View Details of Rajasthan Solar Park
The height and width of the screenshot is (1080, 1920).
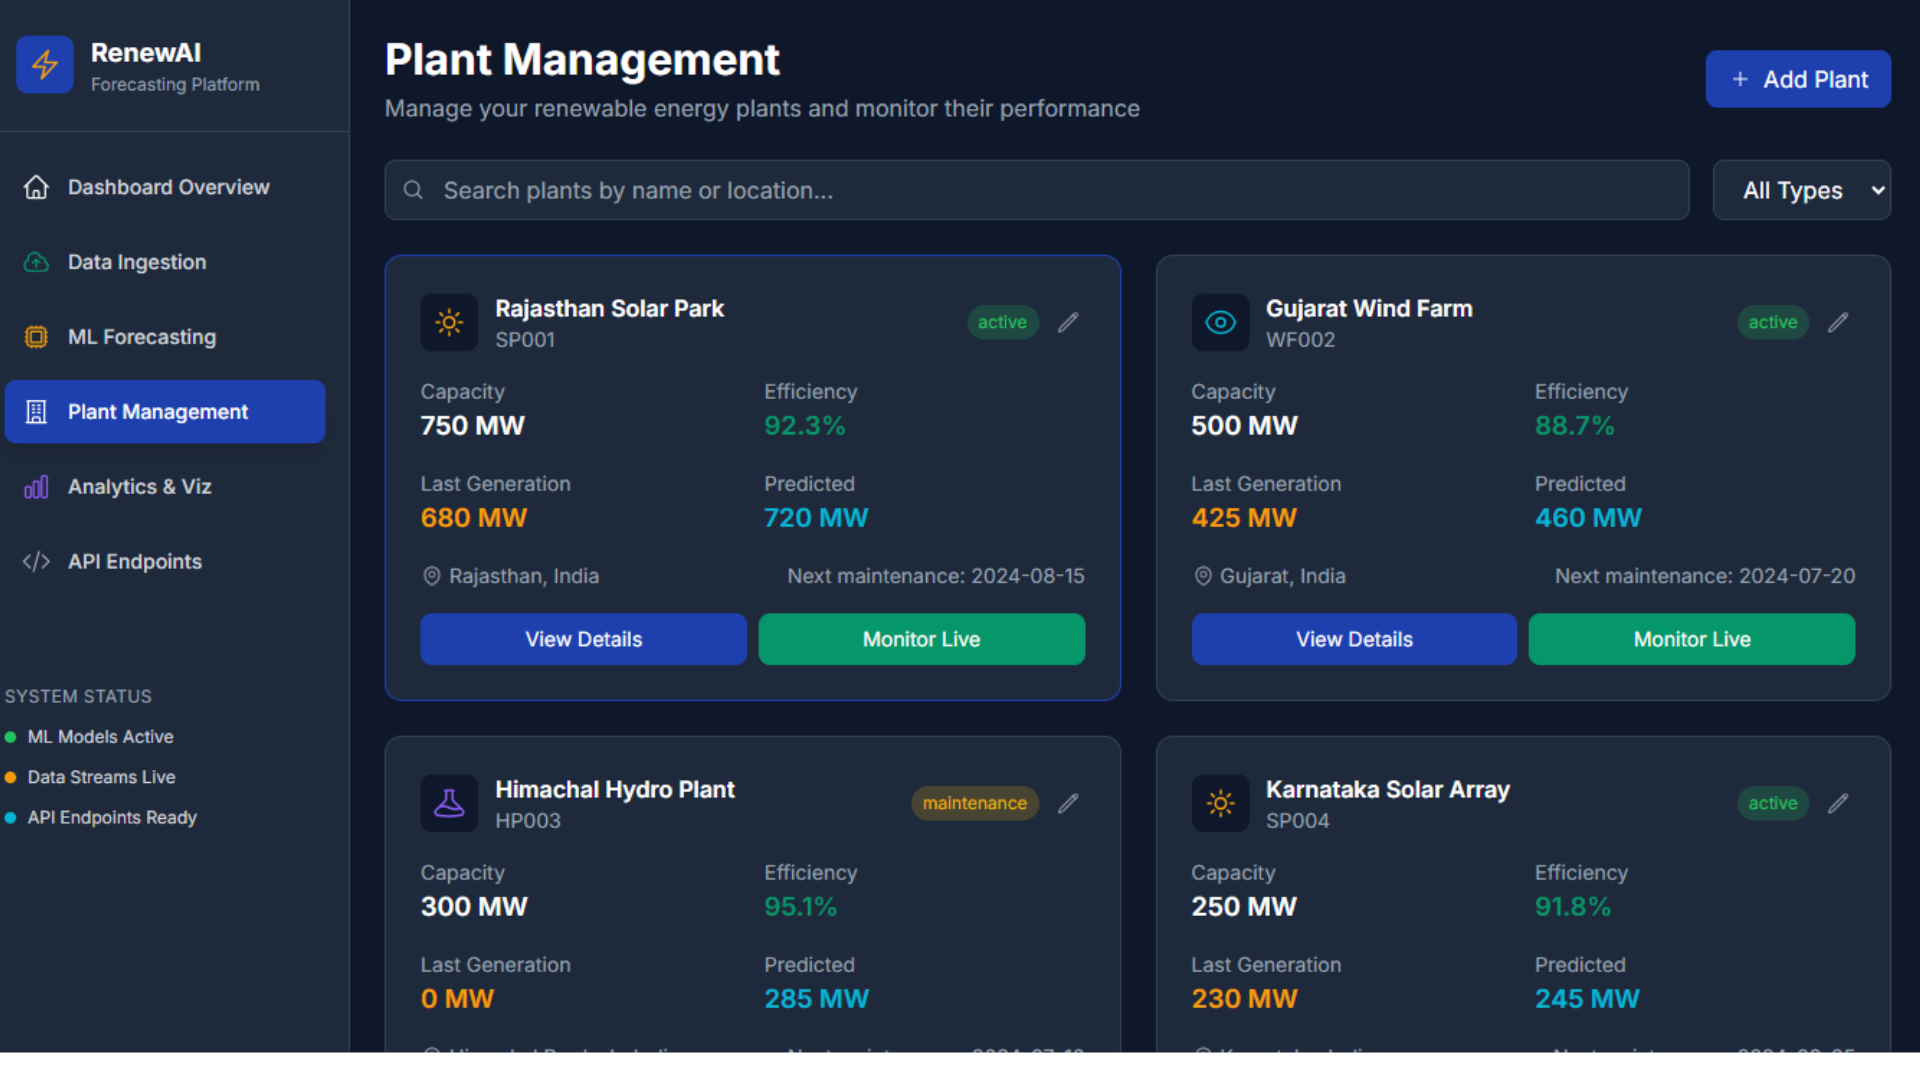(x=583, y=639)
